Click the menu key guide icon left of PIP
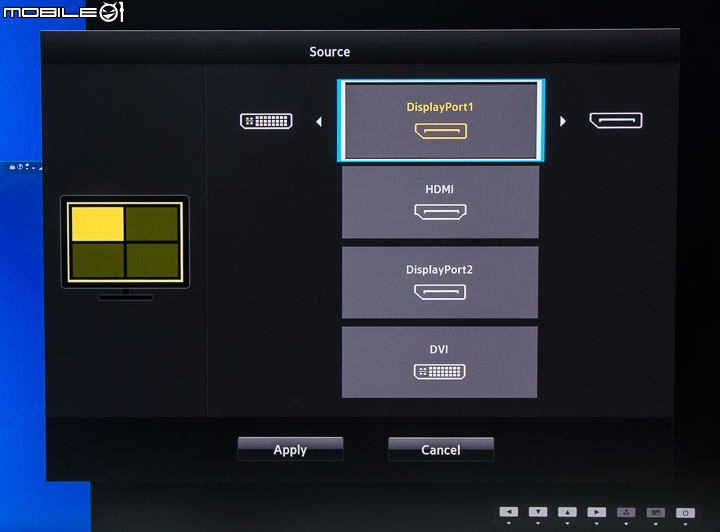Image resolution: width=720 pixels, height=532 pixels. click(626, 513)
